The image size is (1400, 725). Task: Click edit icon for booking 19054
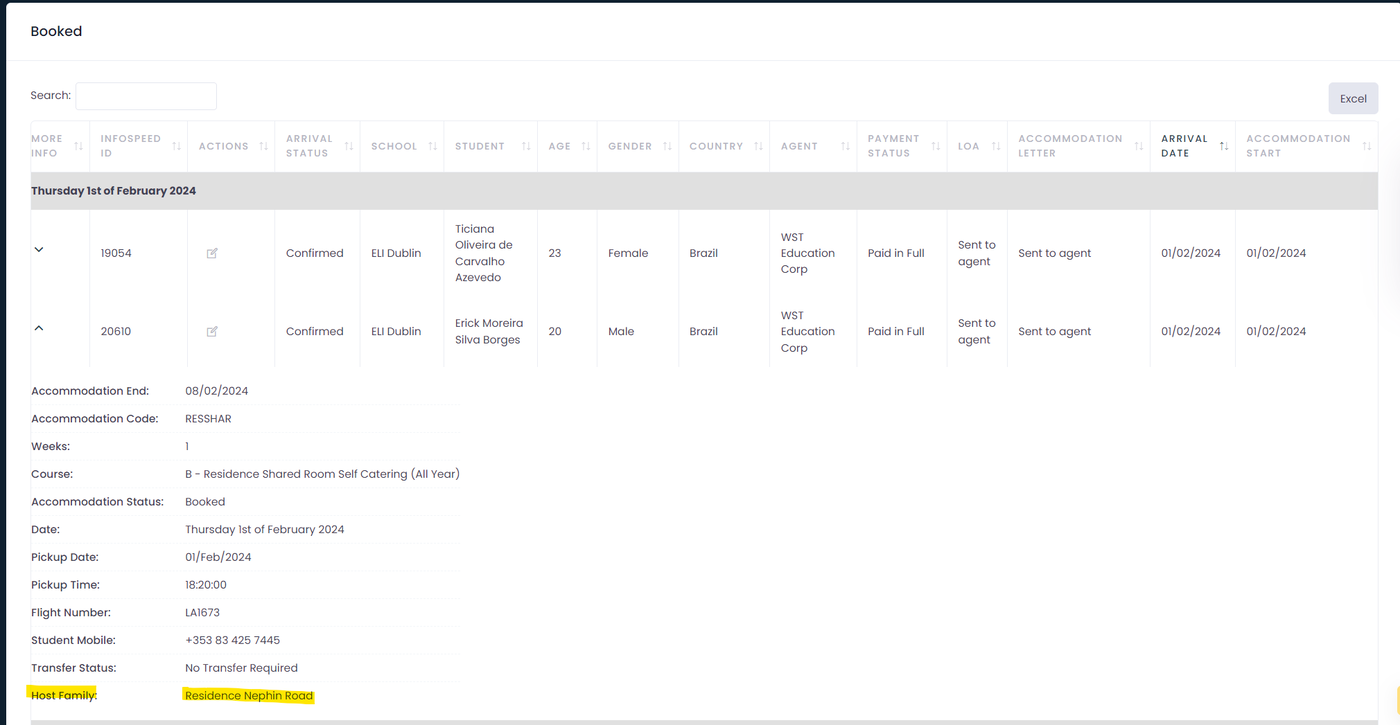click(x=212, y=254)
